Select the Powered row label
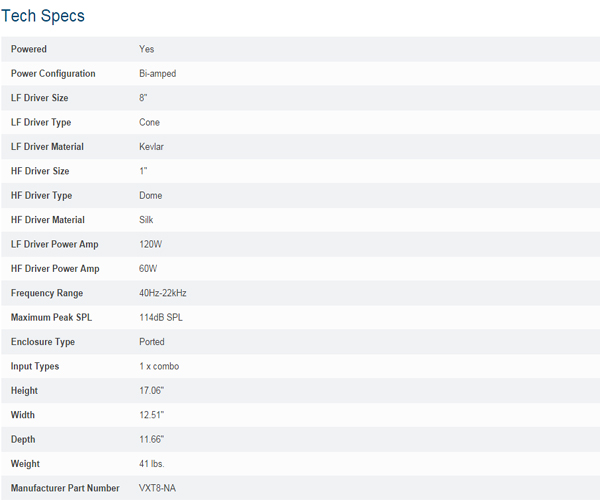Screen dimensions: 600x500 29,49
